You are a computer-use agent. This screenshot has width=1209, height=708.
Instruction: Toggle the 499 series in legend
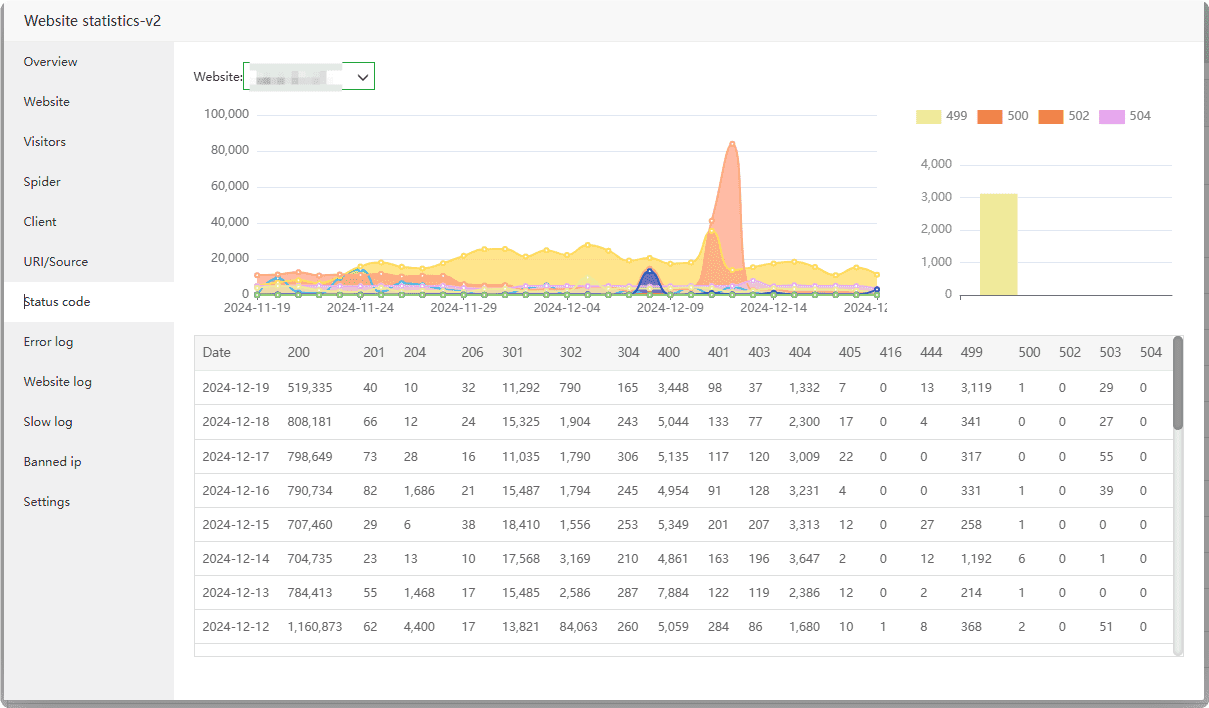pos(941,116)
